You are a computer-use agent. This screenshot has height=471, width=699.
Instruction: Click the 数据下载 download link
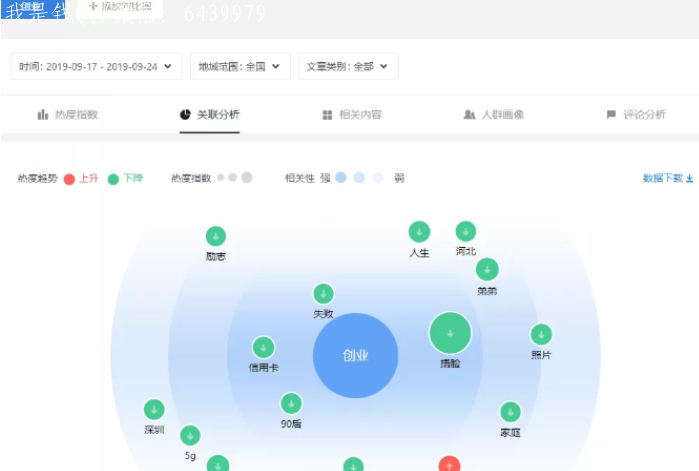(x=668, y=178)
